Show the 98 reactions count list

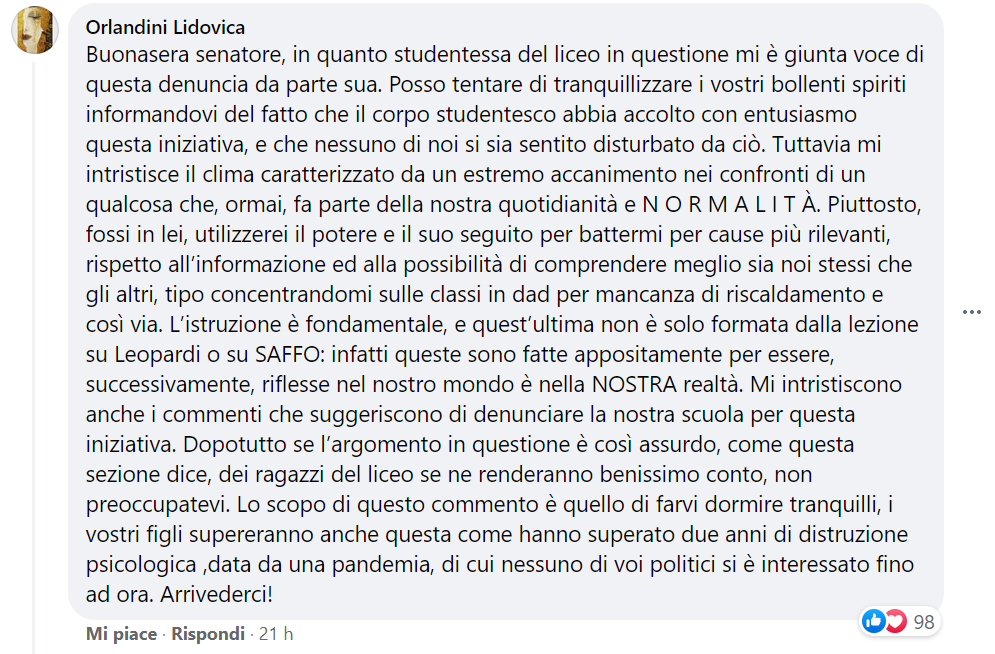point(924,622)
